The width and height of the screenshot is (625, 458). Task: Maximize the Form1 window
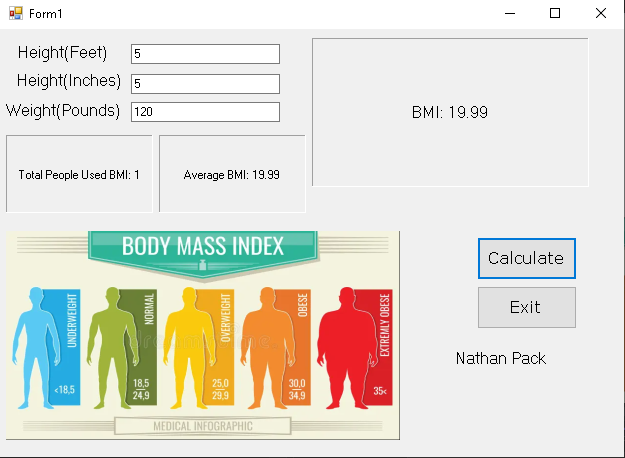click(555, 13)
